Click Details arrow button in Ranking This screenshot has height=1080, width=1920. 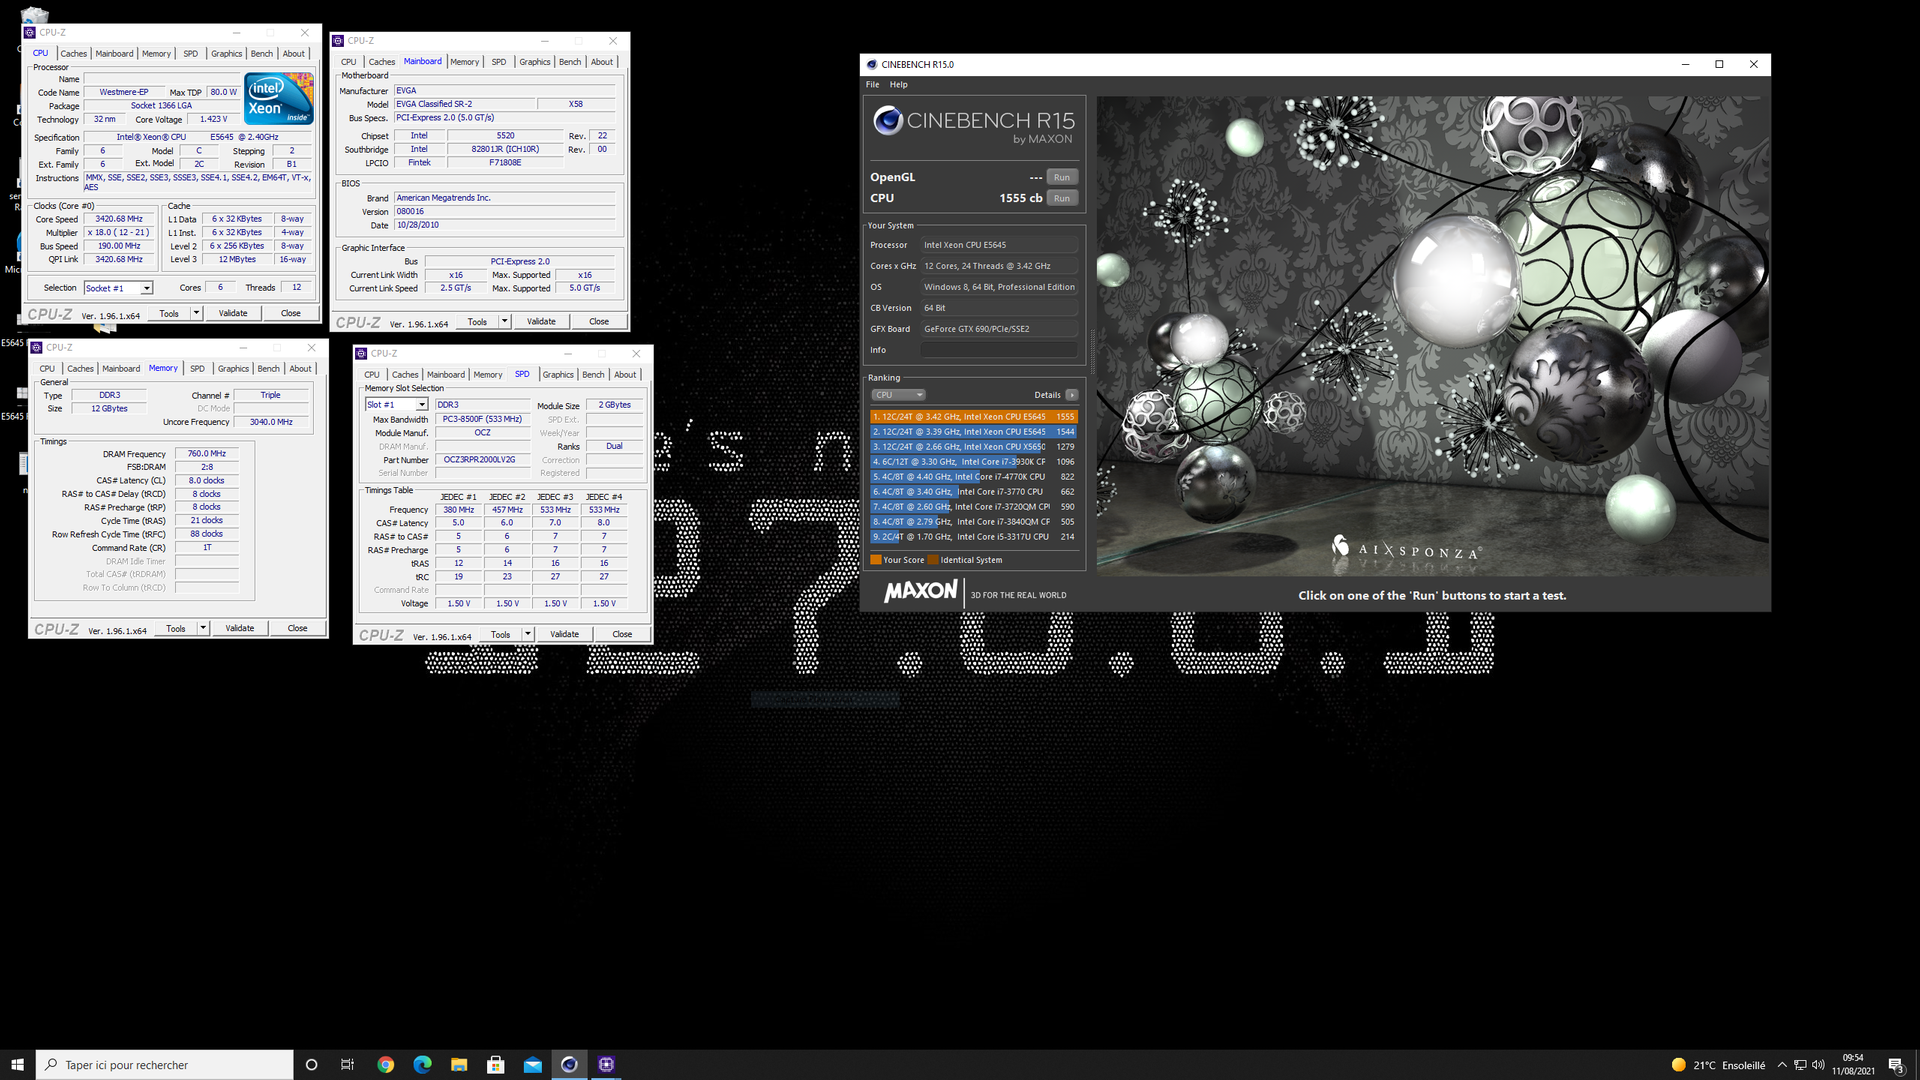[1071, 395]
